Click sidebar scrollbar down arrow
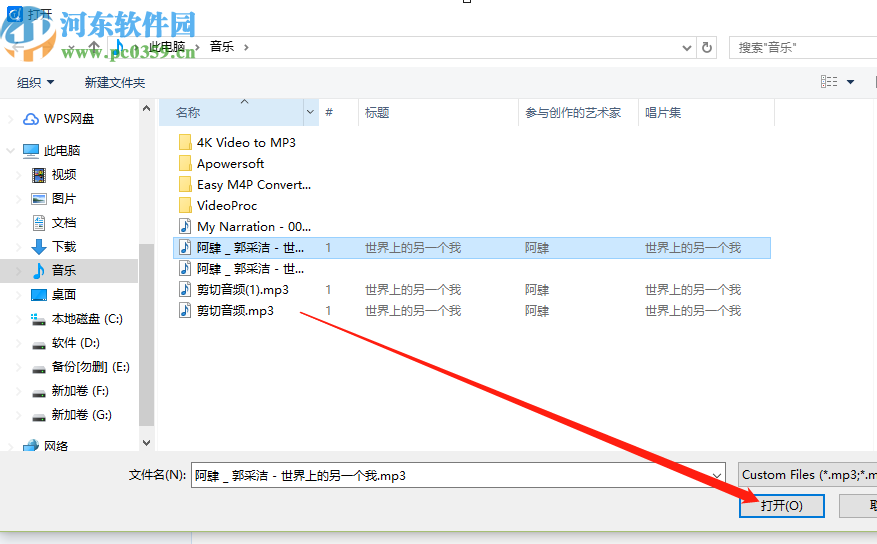Screen dimensions: 877x544 [x=147, y=443]
